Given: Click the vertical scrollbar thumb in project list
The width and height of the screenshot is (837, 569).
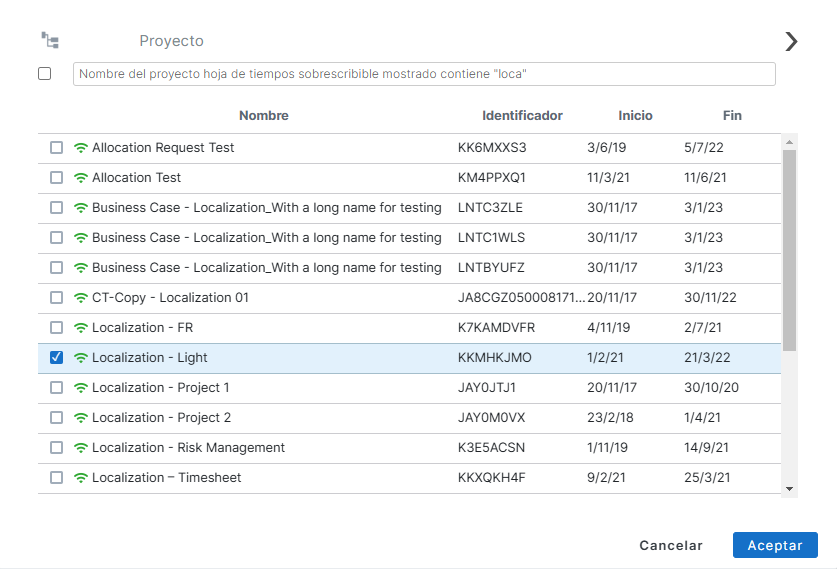Looking at the screenshot, I should pos(789,250).
